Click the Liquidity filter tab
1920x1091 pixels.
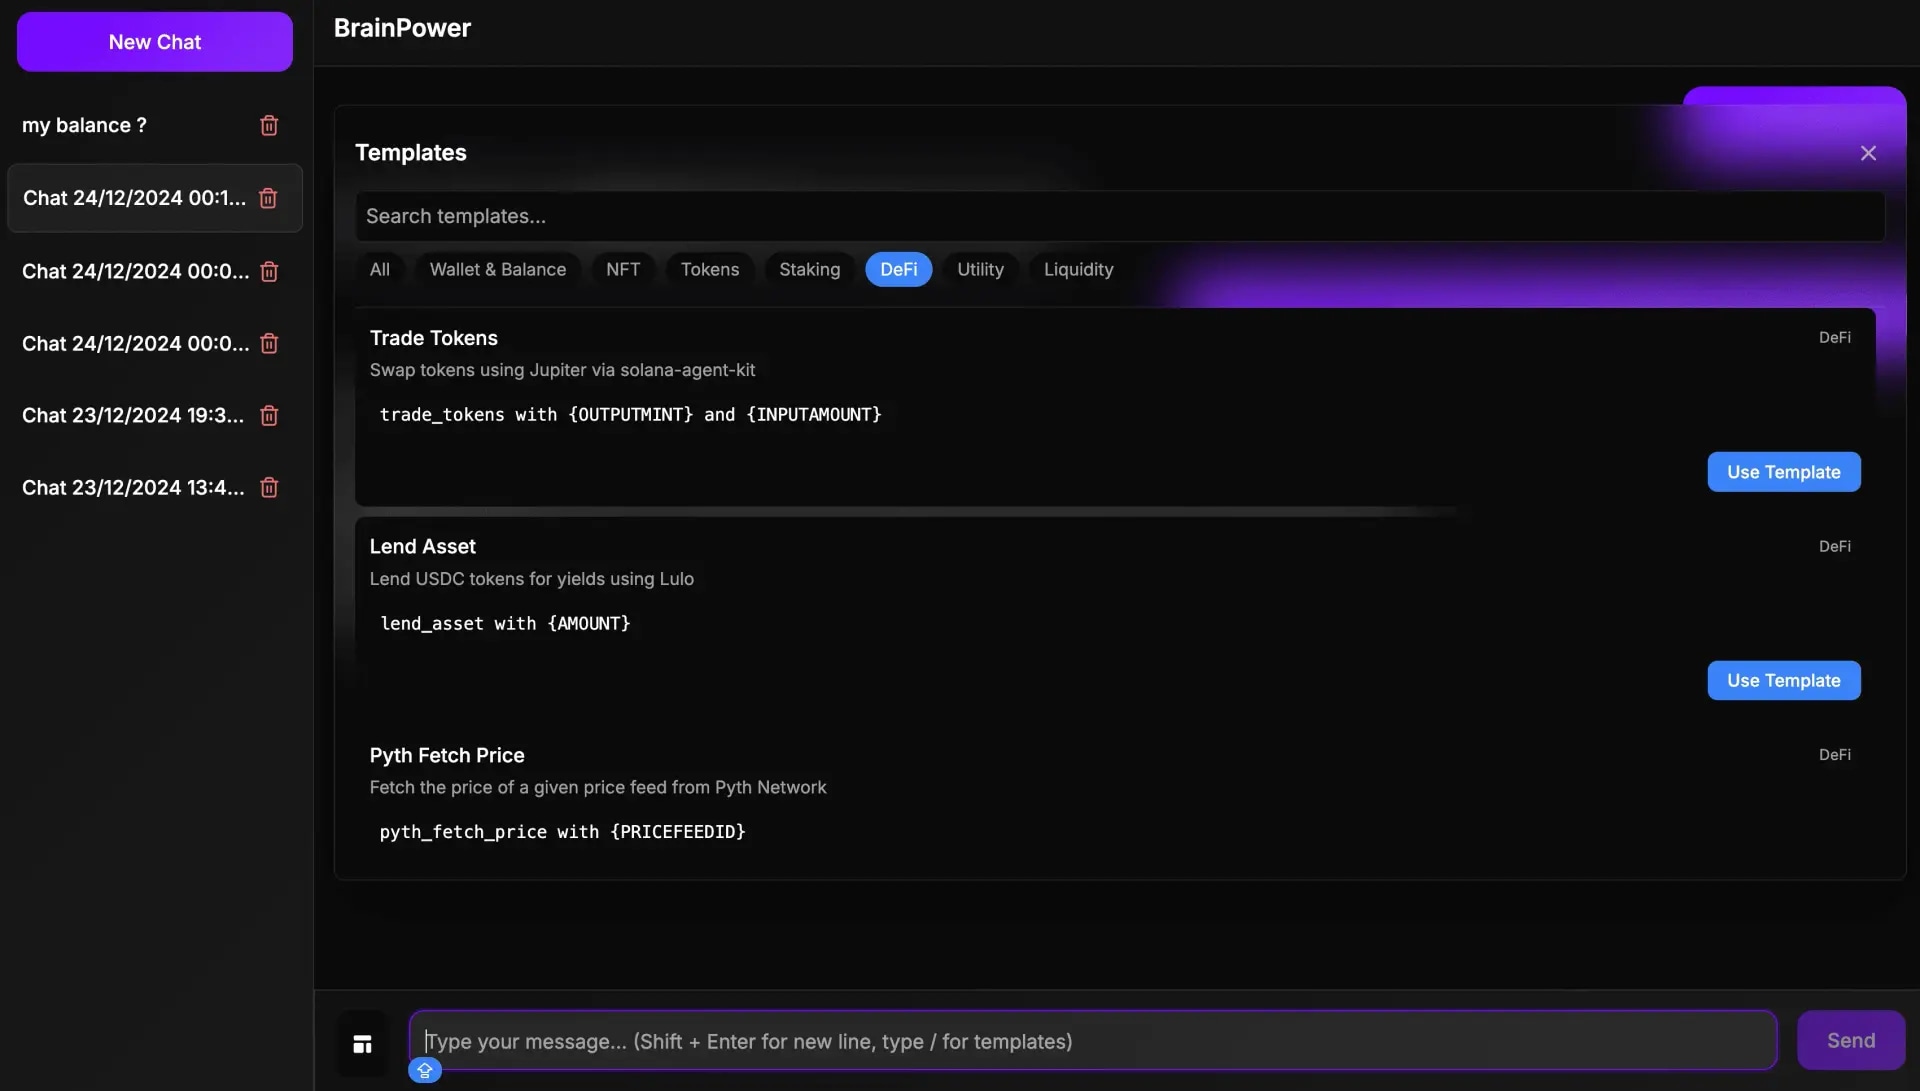1079,269
